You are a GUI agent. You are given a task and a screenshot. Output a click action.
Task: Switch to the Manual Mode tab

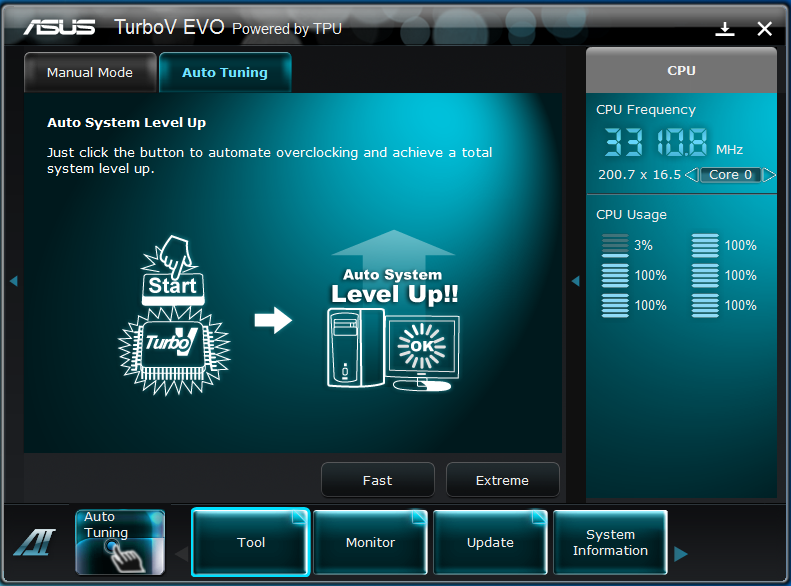90,73
